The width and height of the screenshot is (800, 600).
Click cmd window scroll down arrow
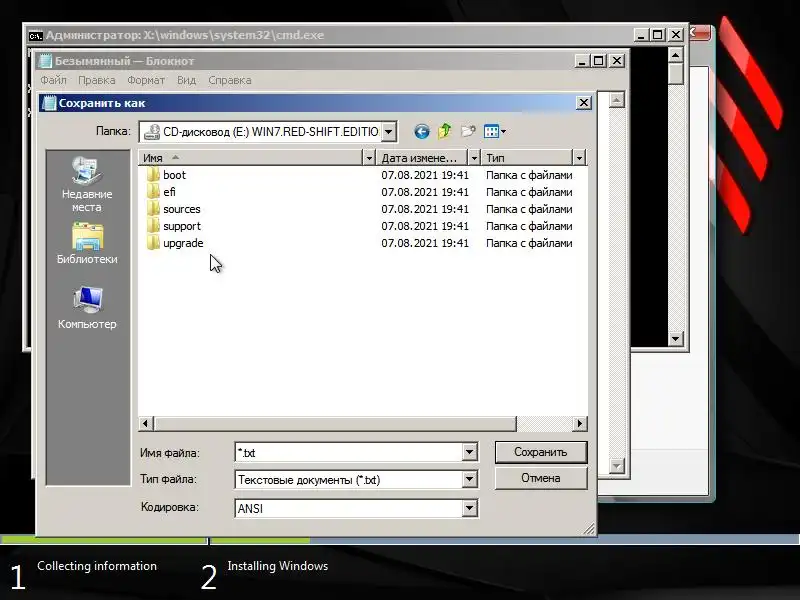click(x=676, y=338)
